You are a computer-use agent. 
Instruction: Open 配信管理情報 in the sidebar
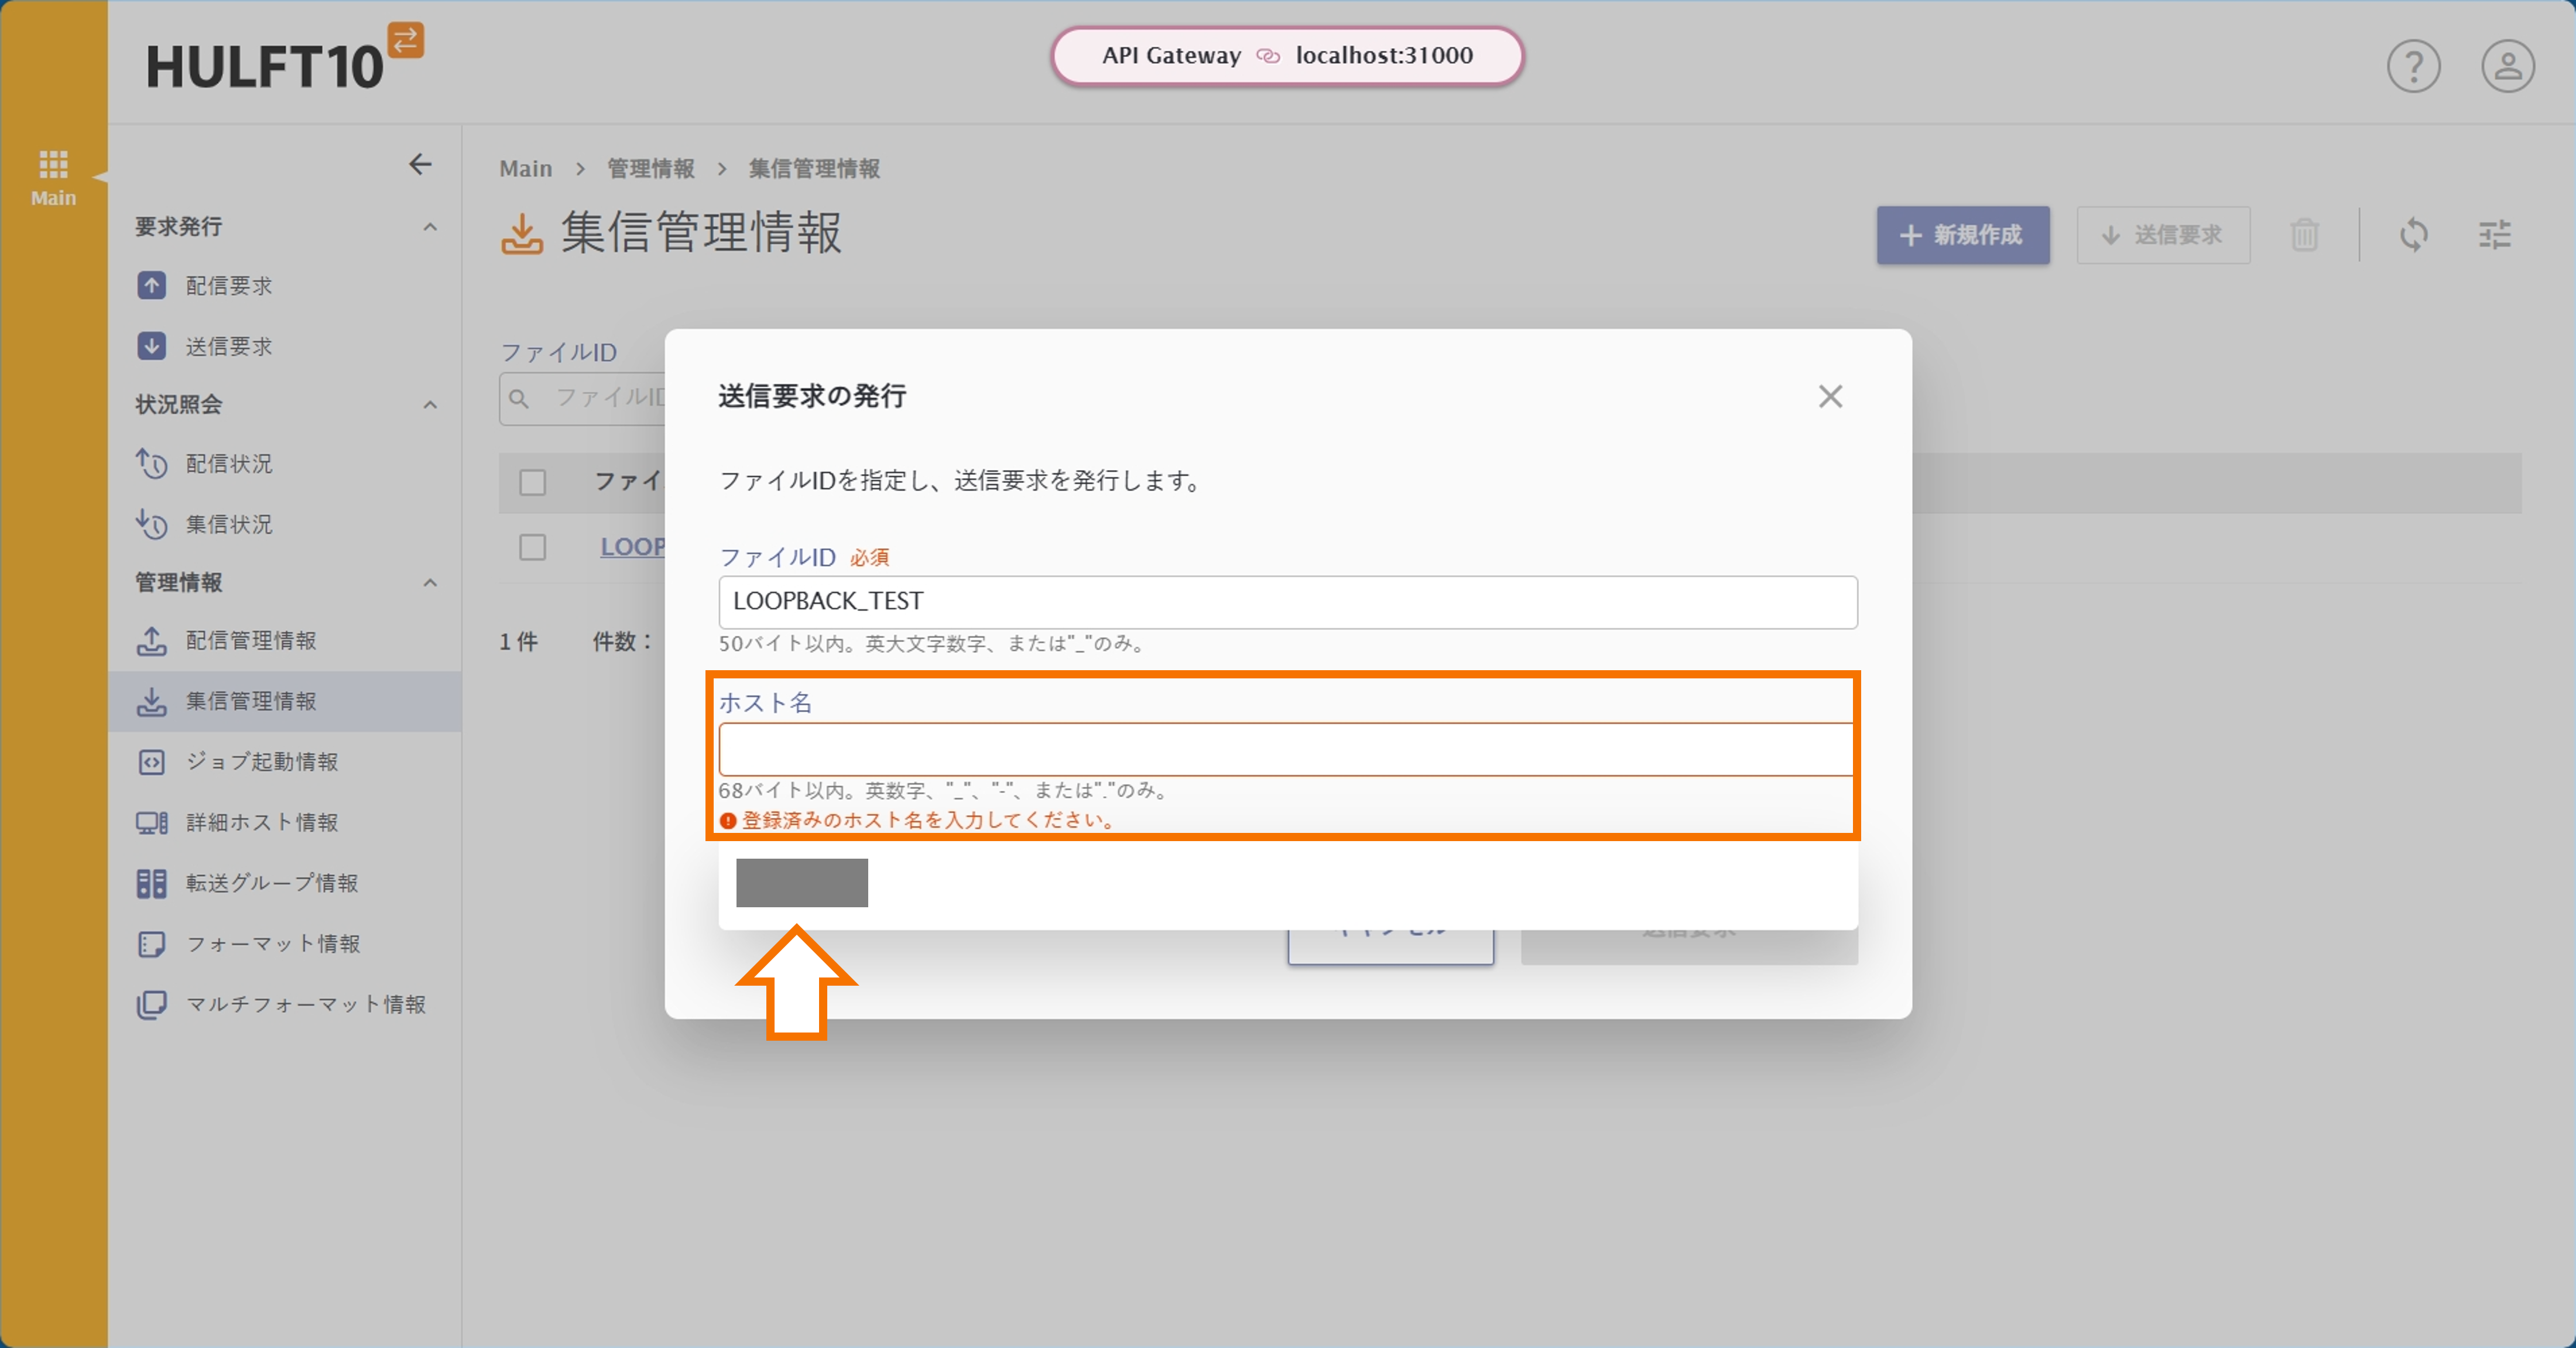point(250,641)
